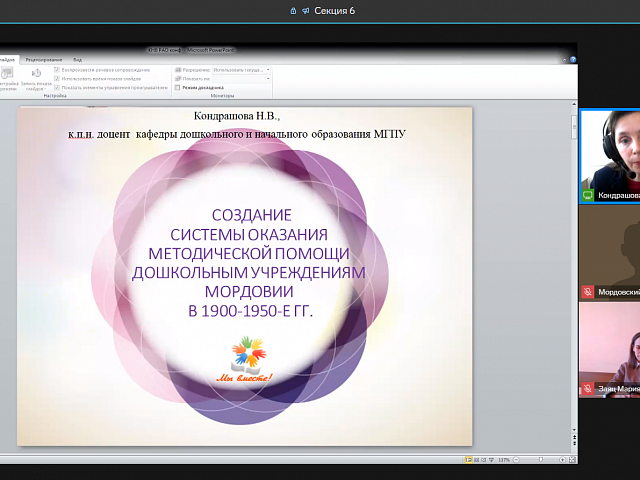640x480 pixels.
Task: Select Кондрашова's video thumbnail
Action: tap(609, 155)
